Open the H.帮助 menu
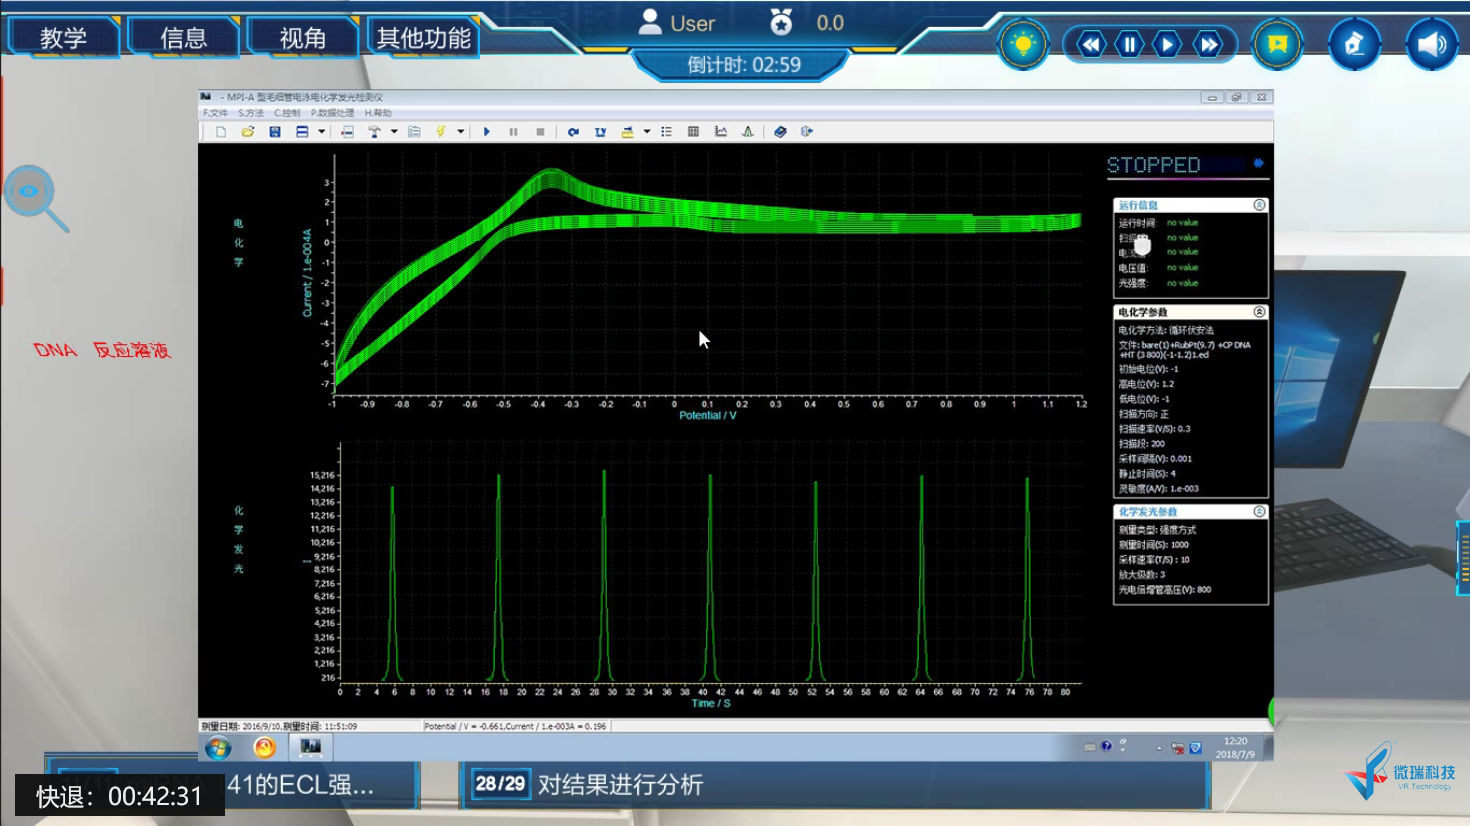The image size is (1470, 826). pos(378,113)
